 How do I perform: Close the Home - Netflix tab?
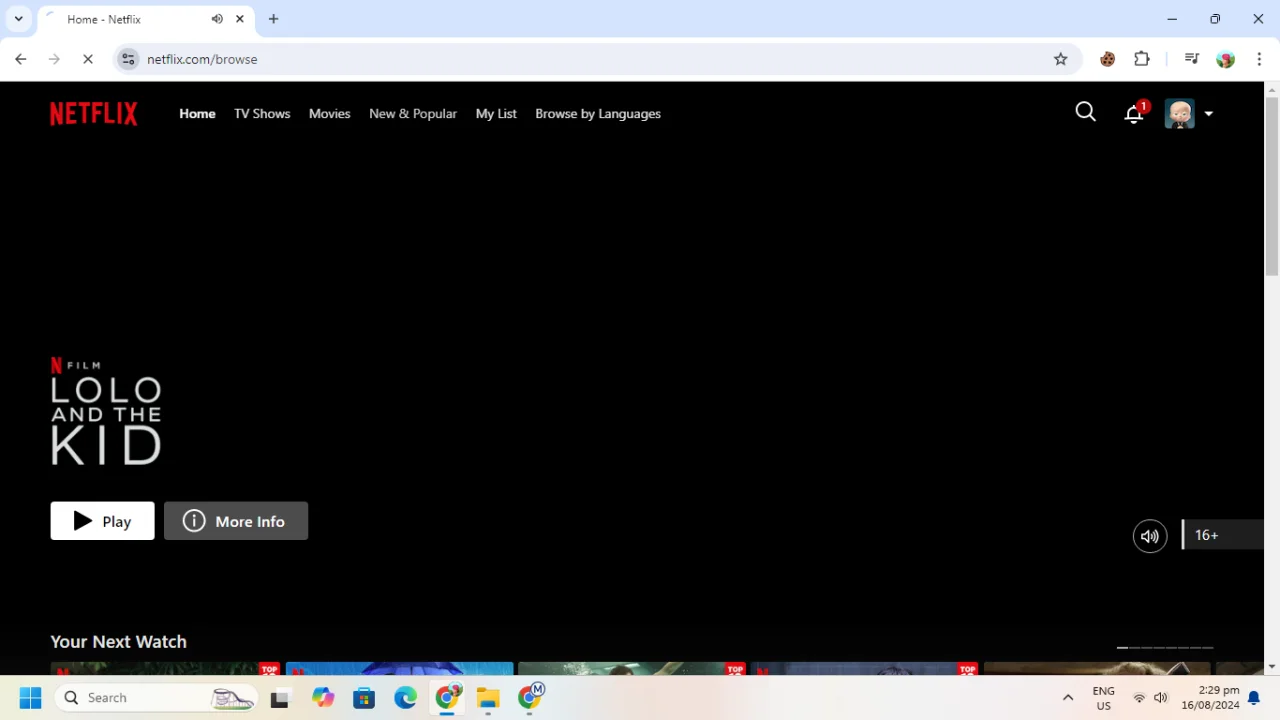[240, 19]
